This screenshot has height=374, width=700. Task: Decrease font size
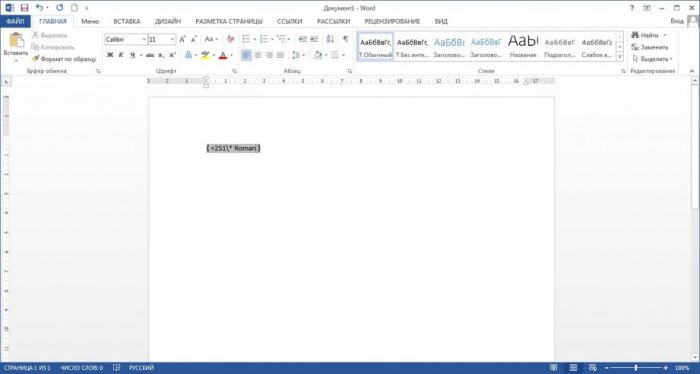194,39
